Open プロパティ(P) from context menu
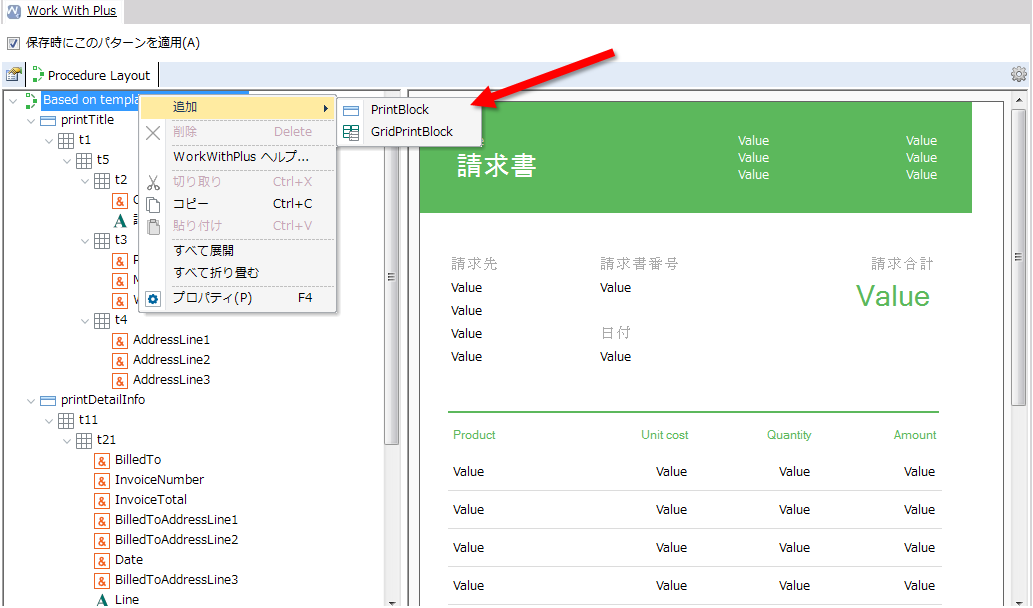1033x608 pixels. [x=212, y=298]
